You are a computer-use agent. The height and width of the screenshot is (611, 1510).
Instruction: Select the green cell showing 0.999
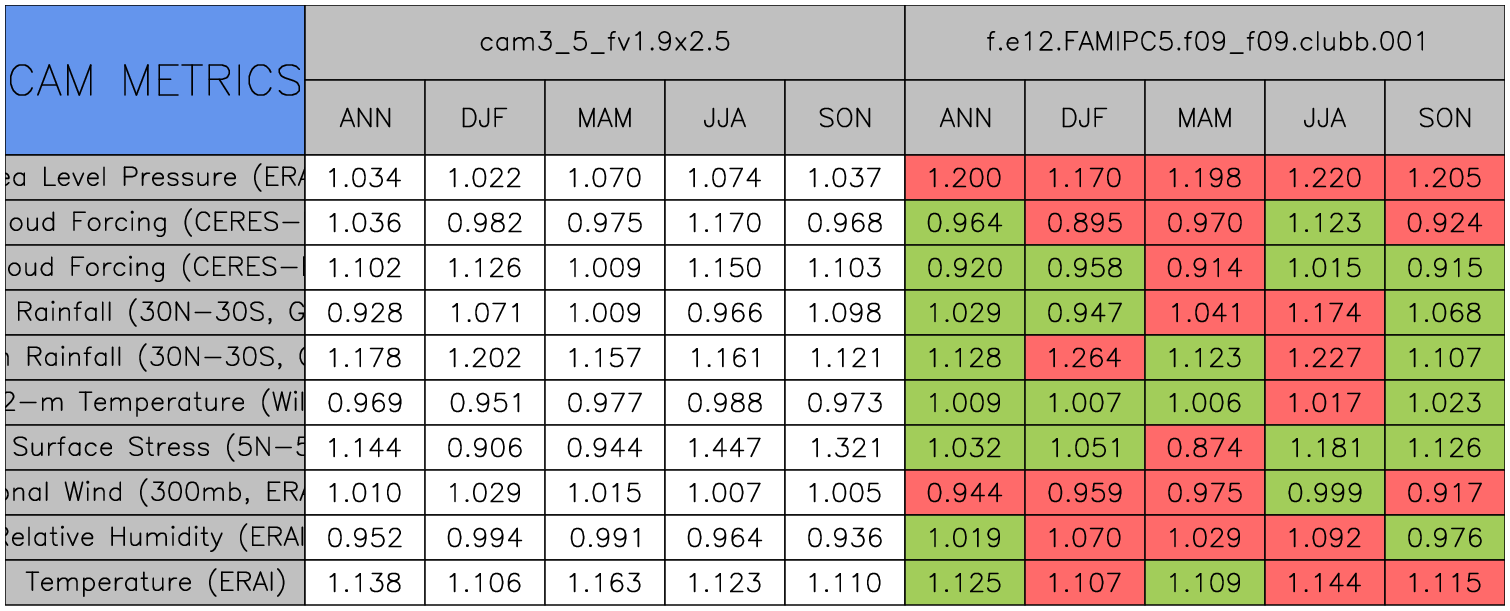click(x=1324, y=492)
